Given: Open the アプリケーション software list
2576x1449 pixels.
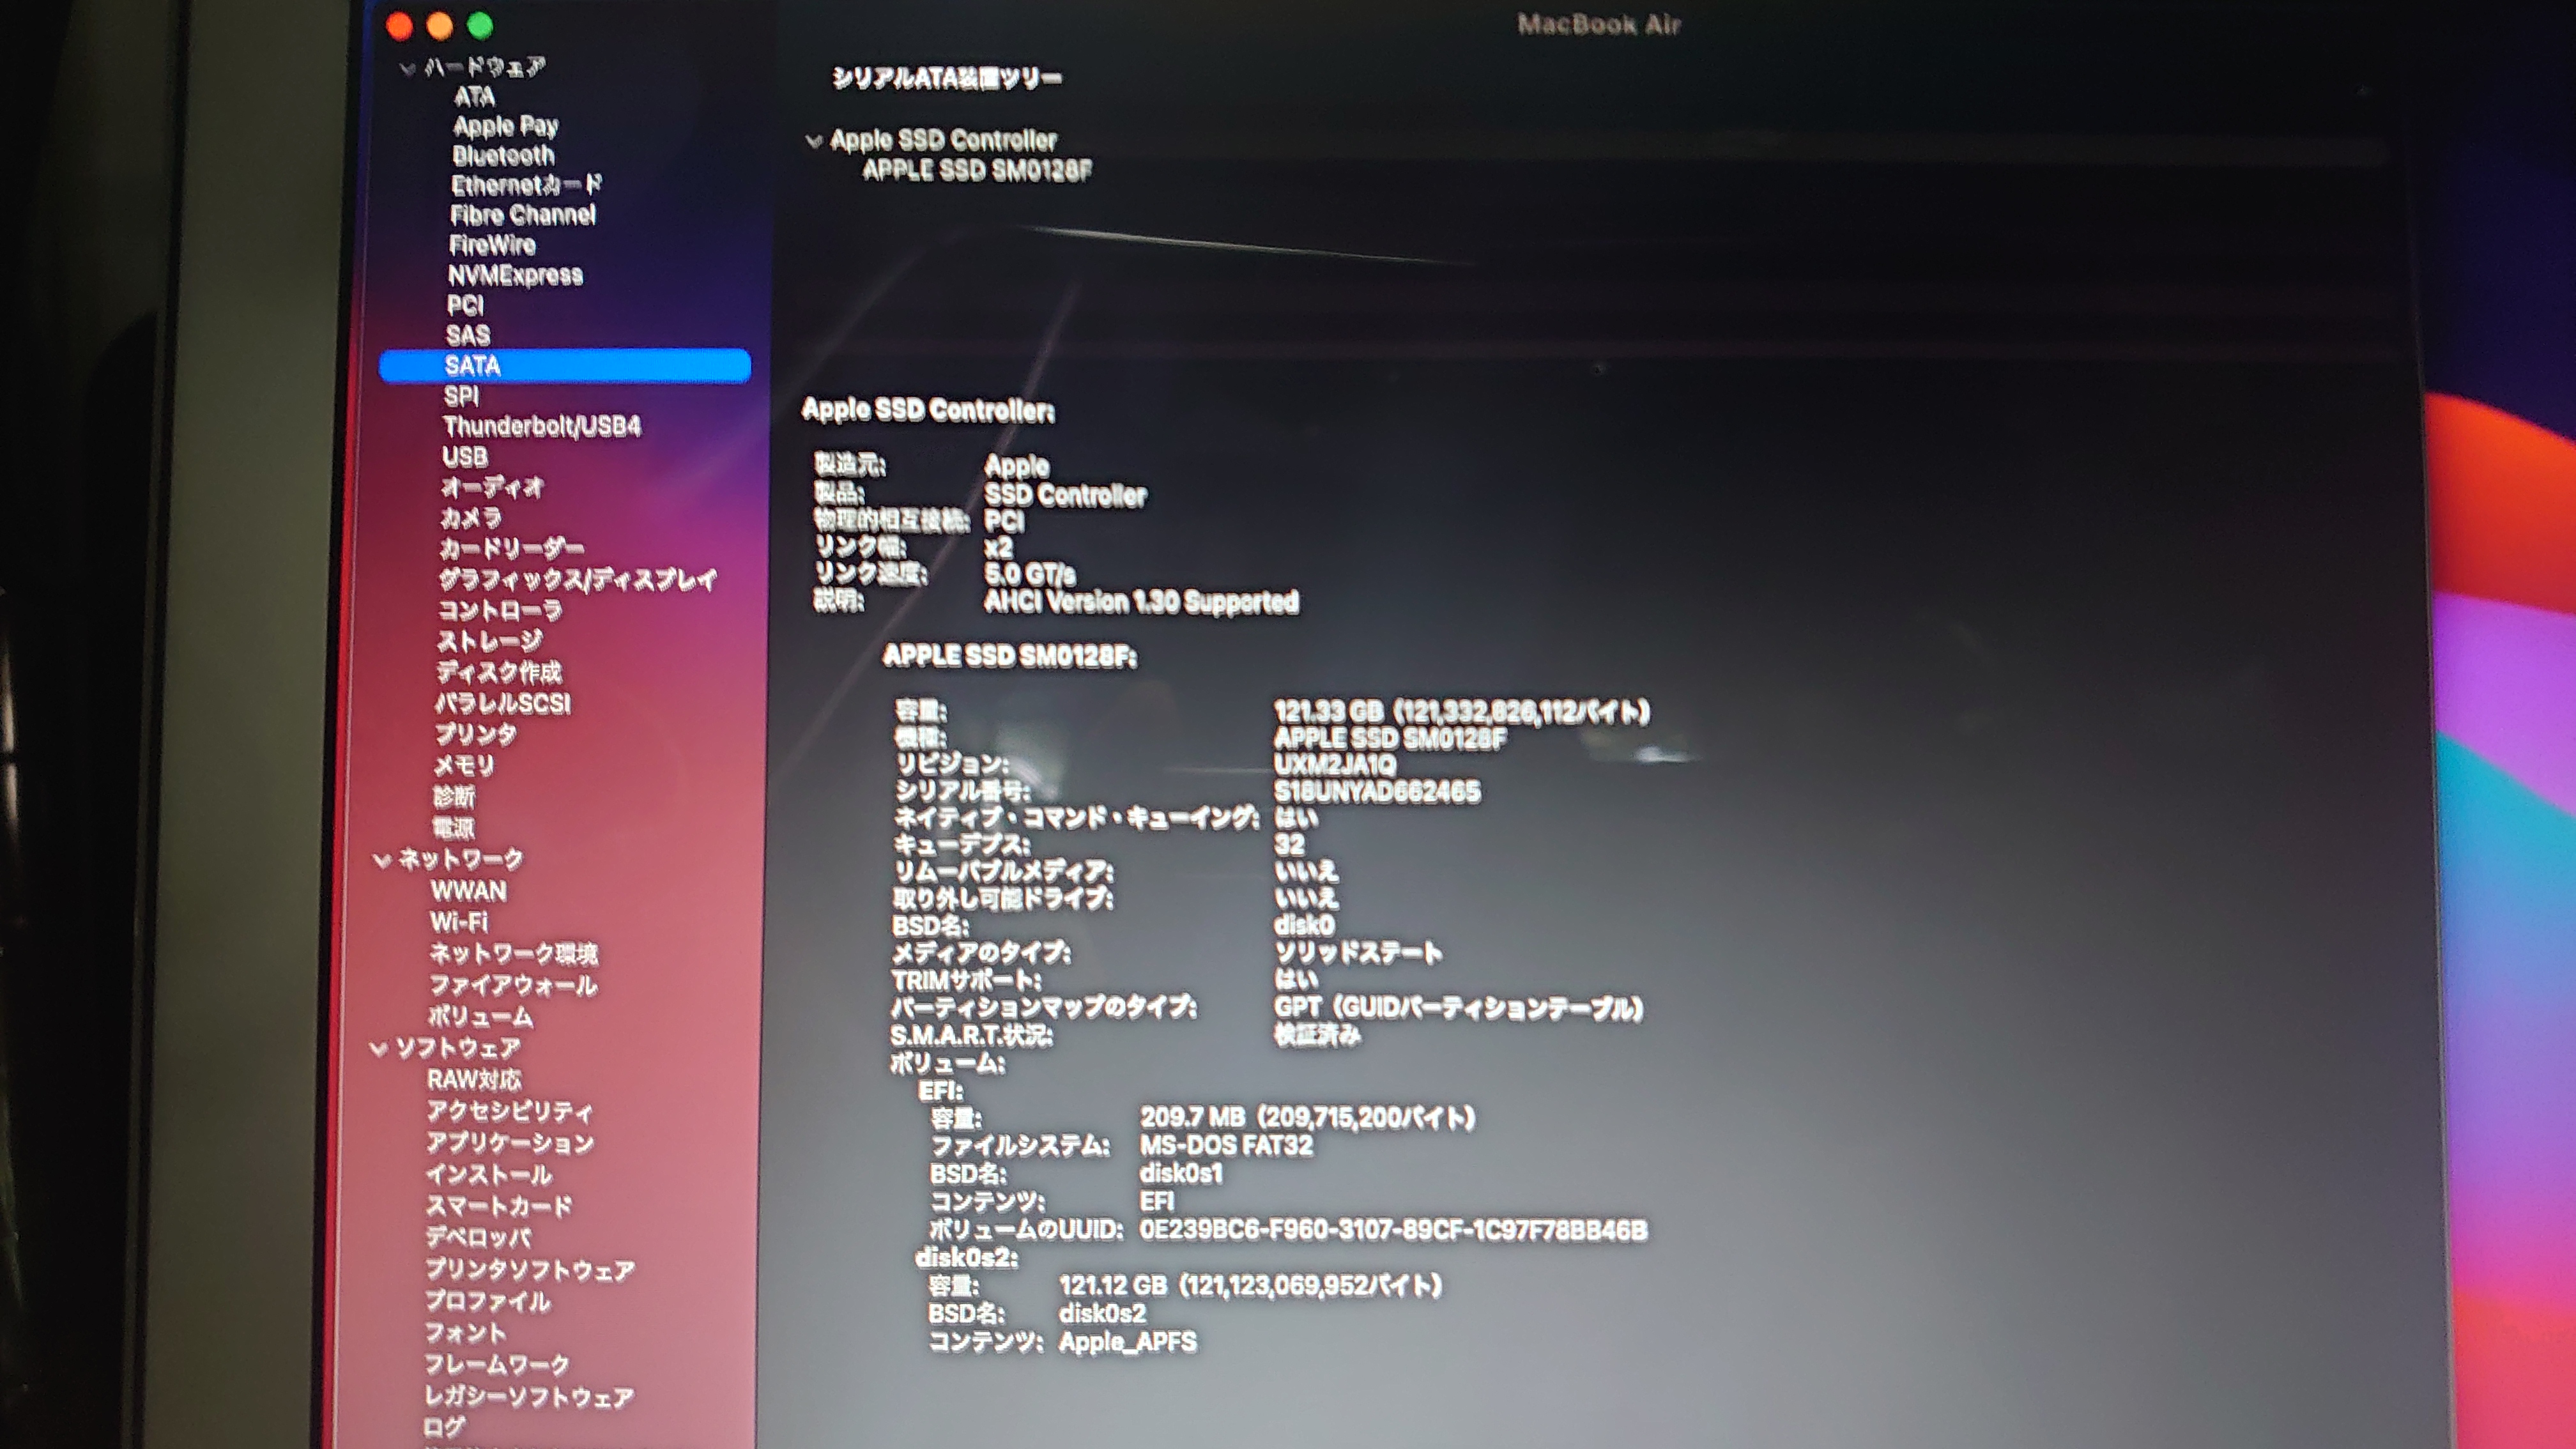Looking at the screenshot, I should point(509,1142).
